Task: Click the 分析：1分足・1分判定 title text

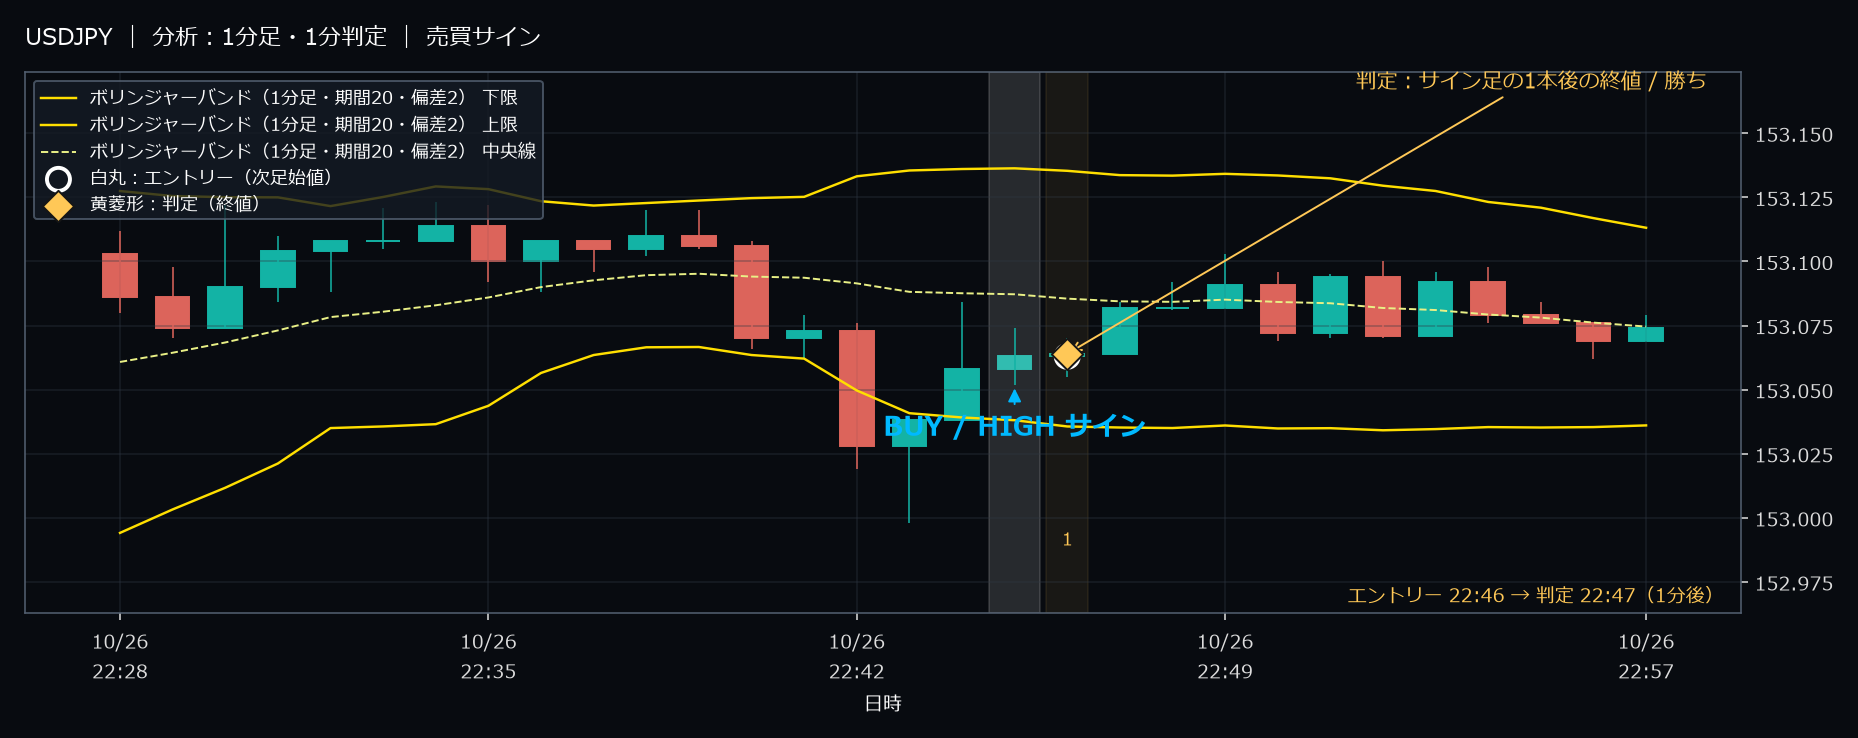Action: [269, 37]
